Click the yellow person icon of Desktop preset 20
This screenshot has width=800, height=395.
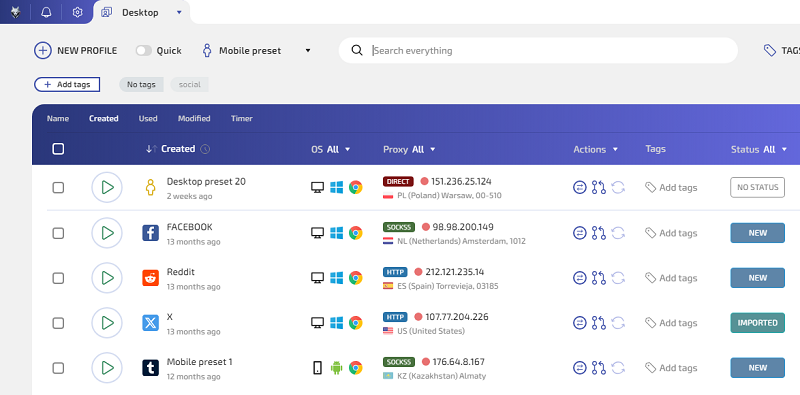click(150, 188)
